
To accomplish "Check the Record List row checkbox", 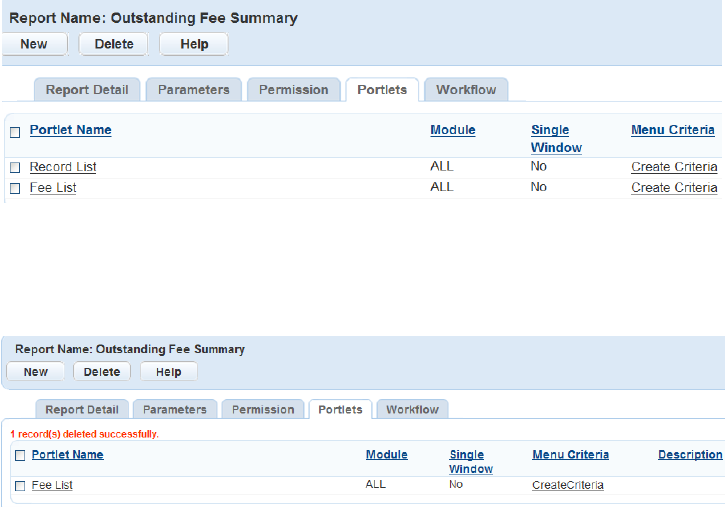I will (15, 168).
